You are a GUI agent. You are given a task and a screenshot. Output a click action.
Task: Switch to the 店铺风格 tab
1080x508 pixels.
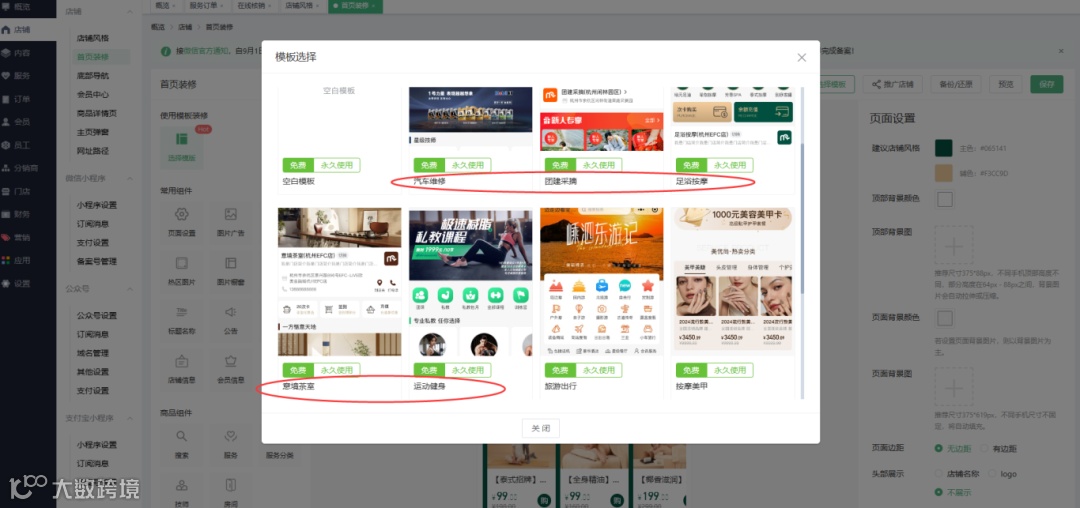(x=302, y=6)
